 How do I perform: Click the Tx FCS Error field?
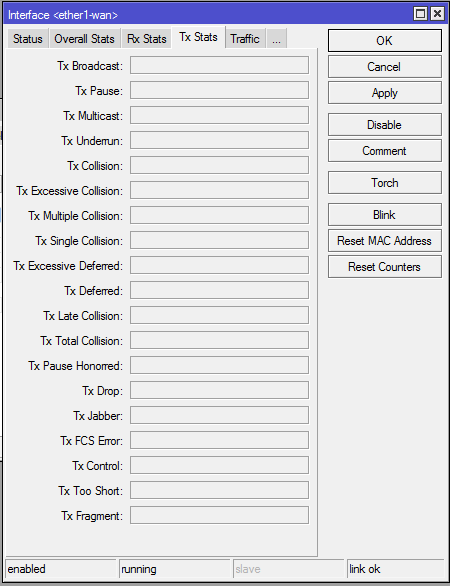point(219,440)
